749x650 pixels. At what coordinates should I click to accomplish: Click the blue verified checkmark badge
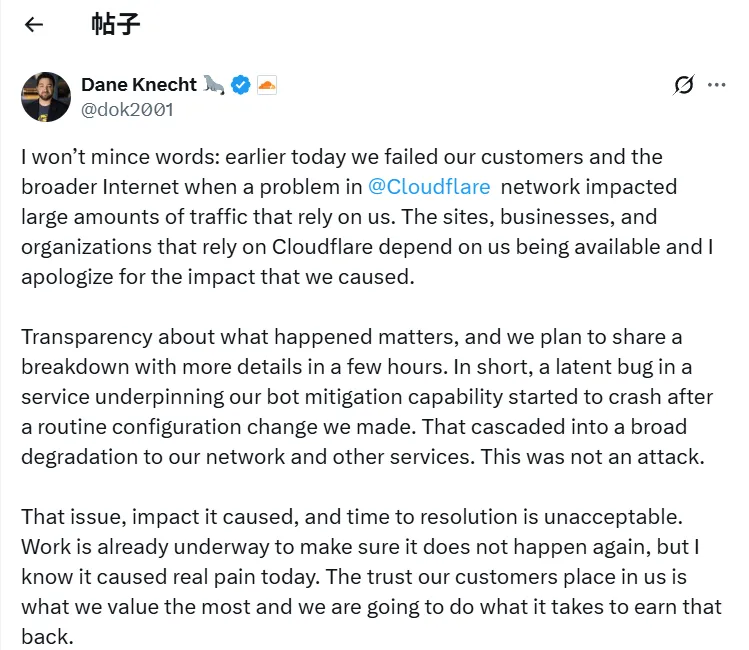pyautogui.click(x=241, y=85)
